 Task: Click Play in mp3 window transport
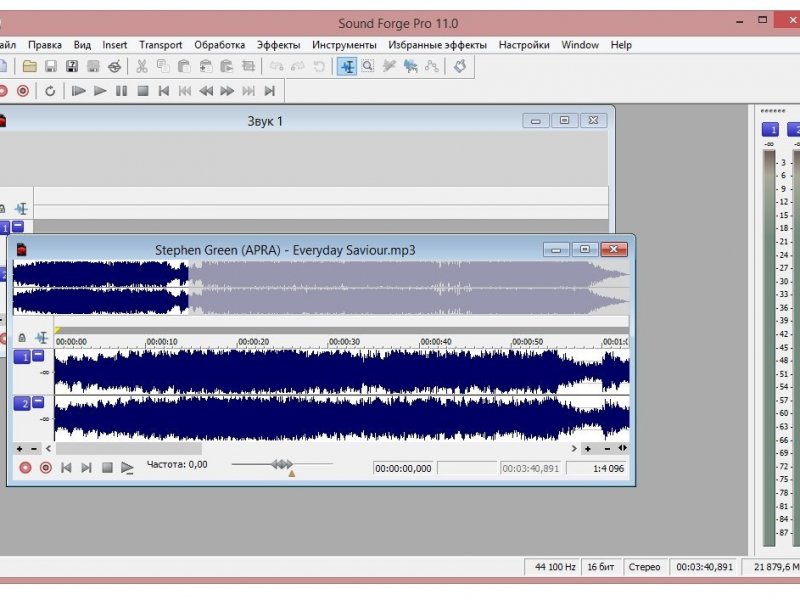(127, 467)
